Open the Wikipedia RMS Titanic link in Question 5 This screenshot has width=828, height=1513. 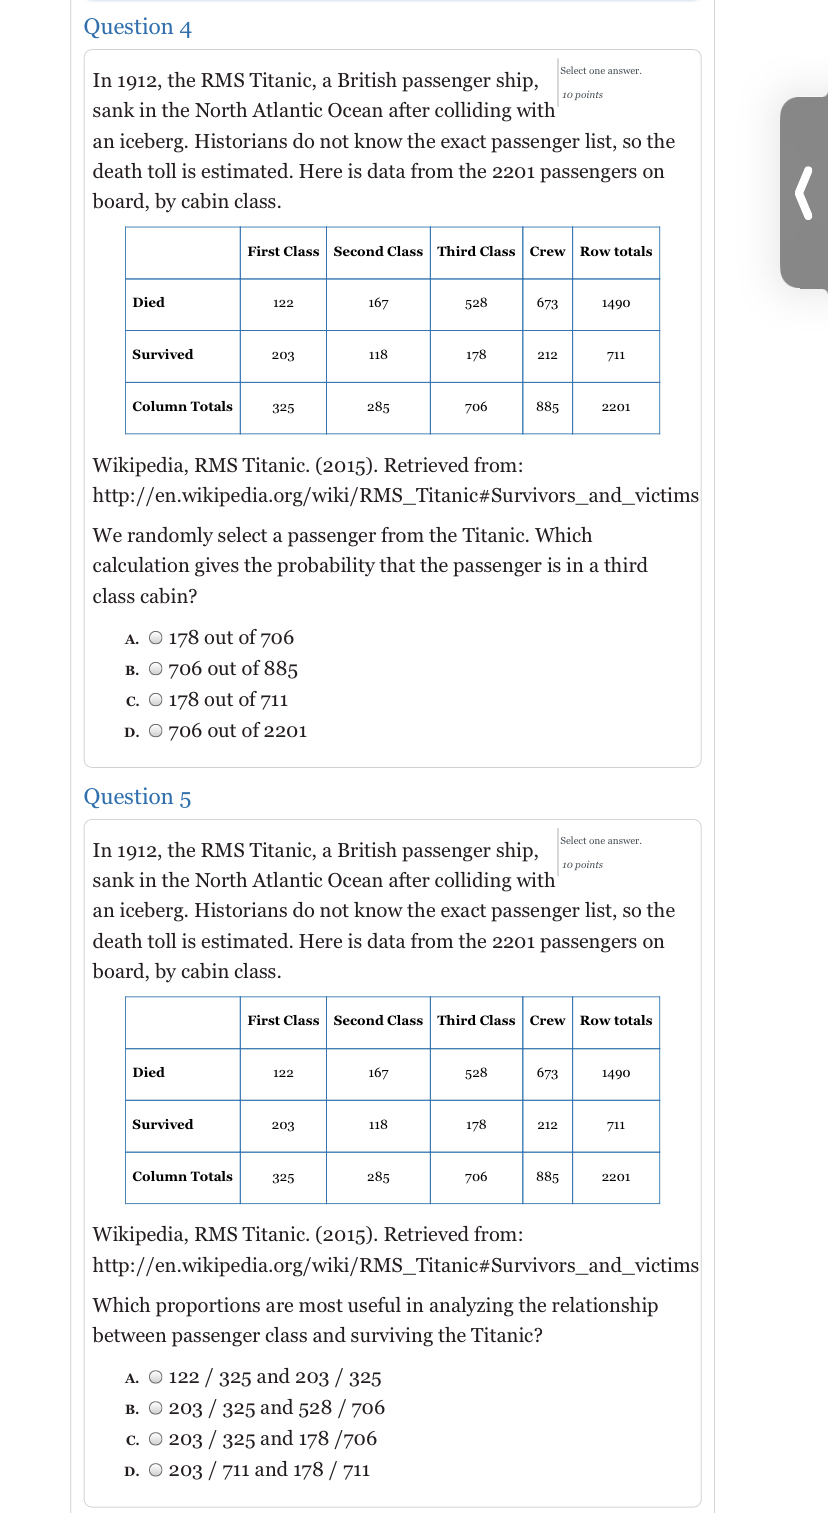click(x=396, y=1265)
